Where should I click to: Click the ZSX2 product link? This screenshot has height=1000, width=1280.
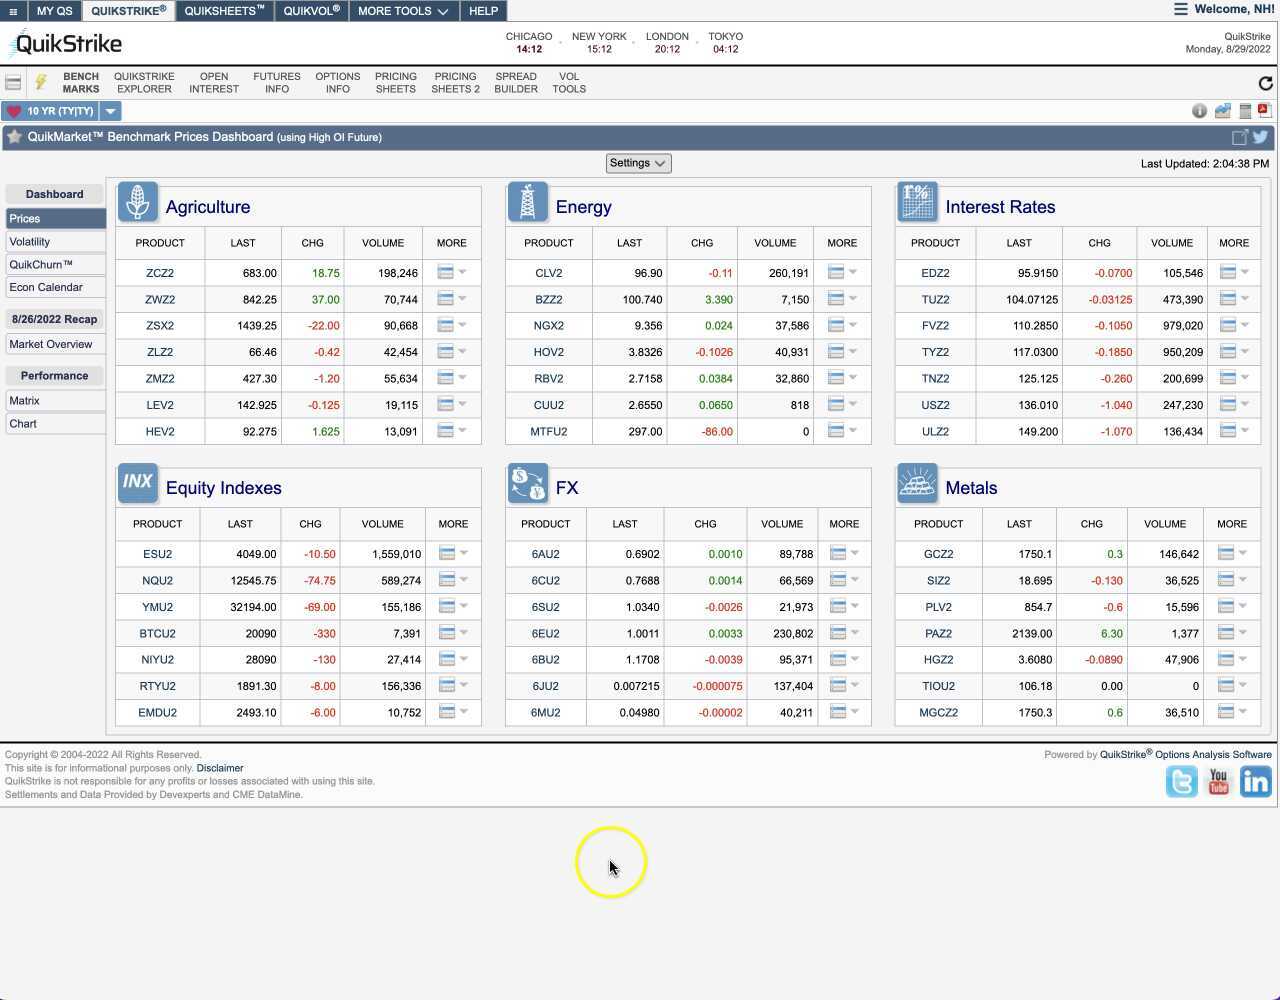(x=160, y=325)
